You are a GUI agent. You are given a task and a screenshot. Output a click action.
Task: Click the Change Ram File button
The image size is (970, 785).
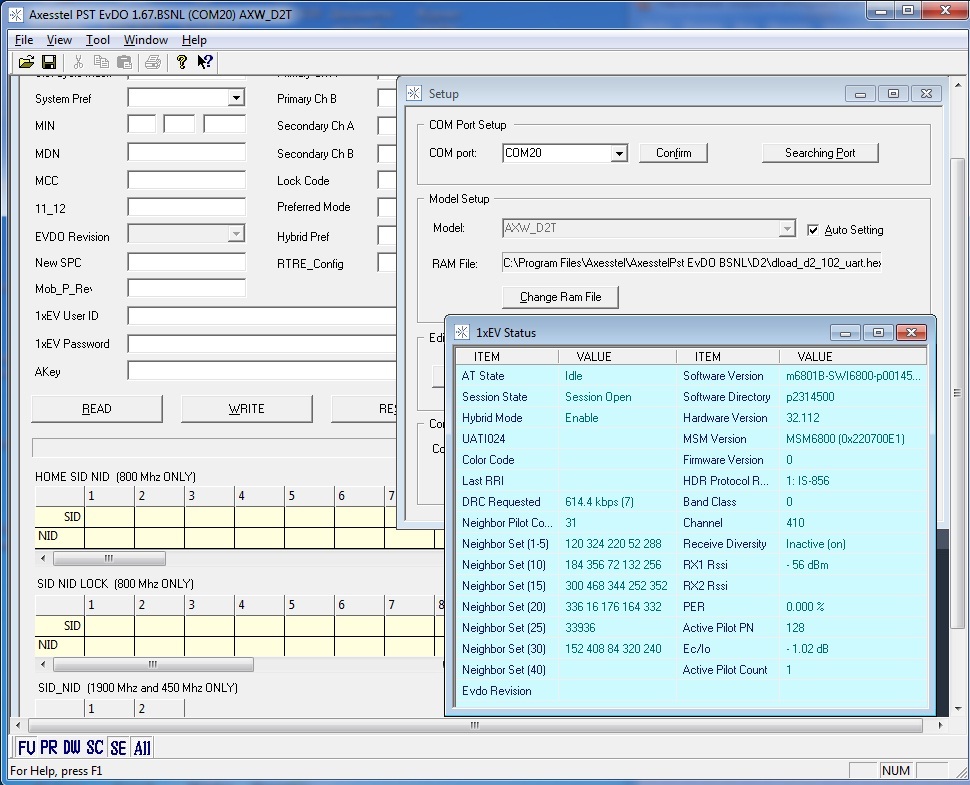click(560, 297)
